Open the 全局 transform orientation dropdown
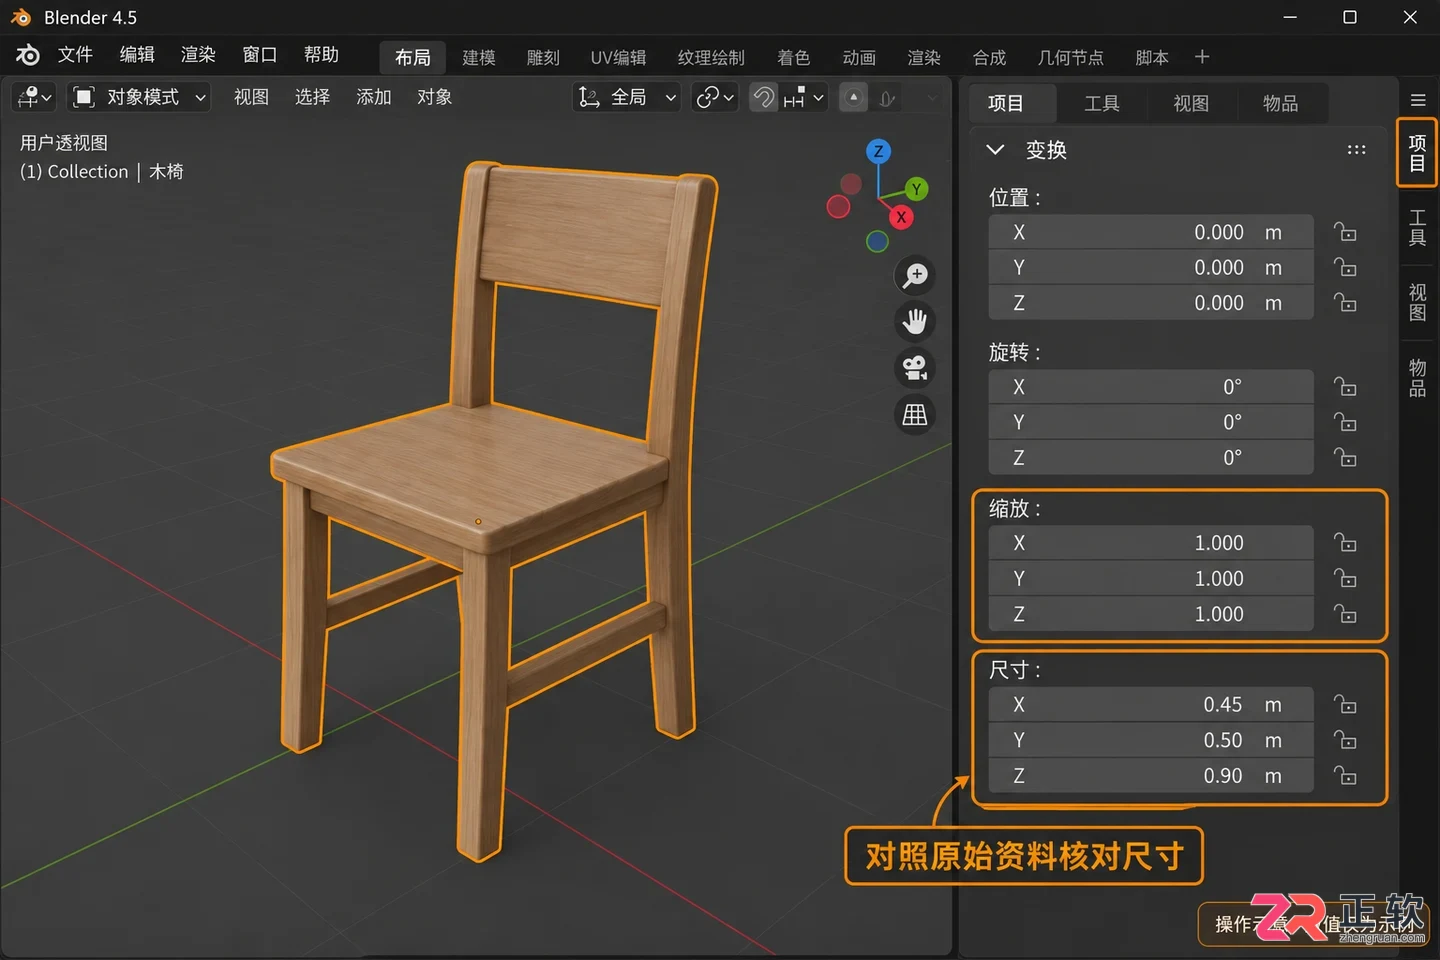 point(627,97)
